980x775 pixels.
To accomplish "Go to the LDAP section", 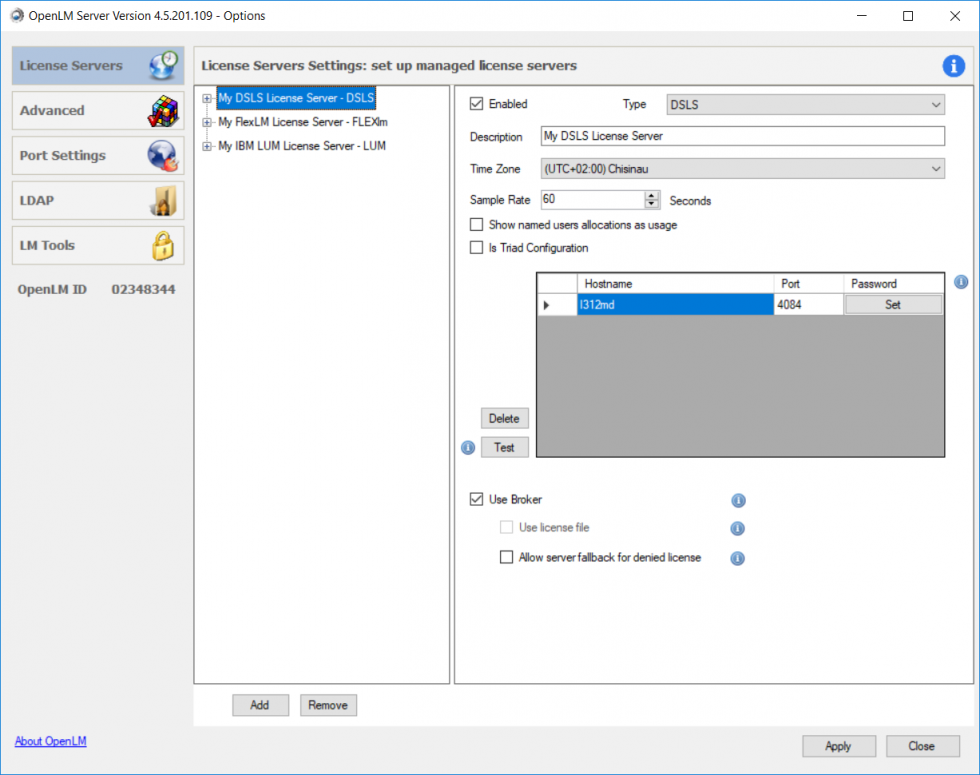I will coord(98,201).
